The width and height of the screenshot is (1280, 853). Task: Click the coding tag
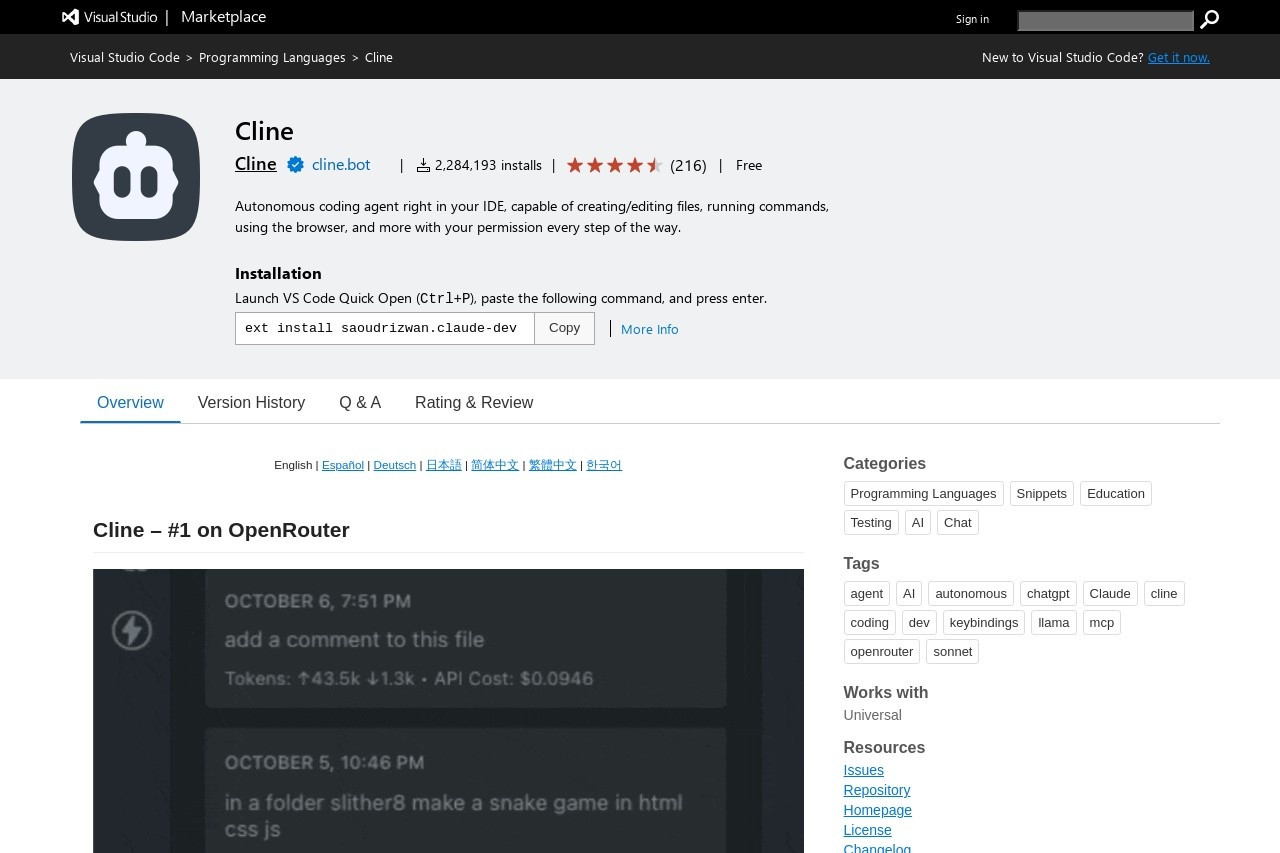pyautogui.click(x=870, y=623)
